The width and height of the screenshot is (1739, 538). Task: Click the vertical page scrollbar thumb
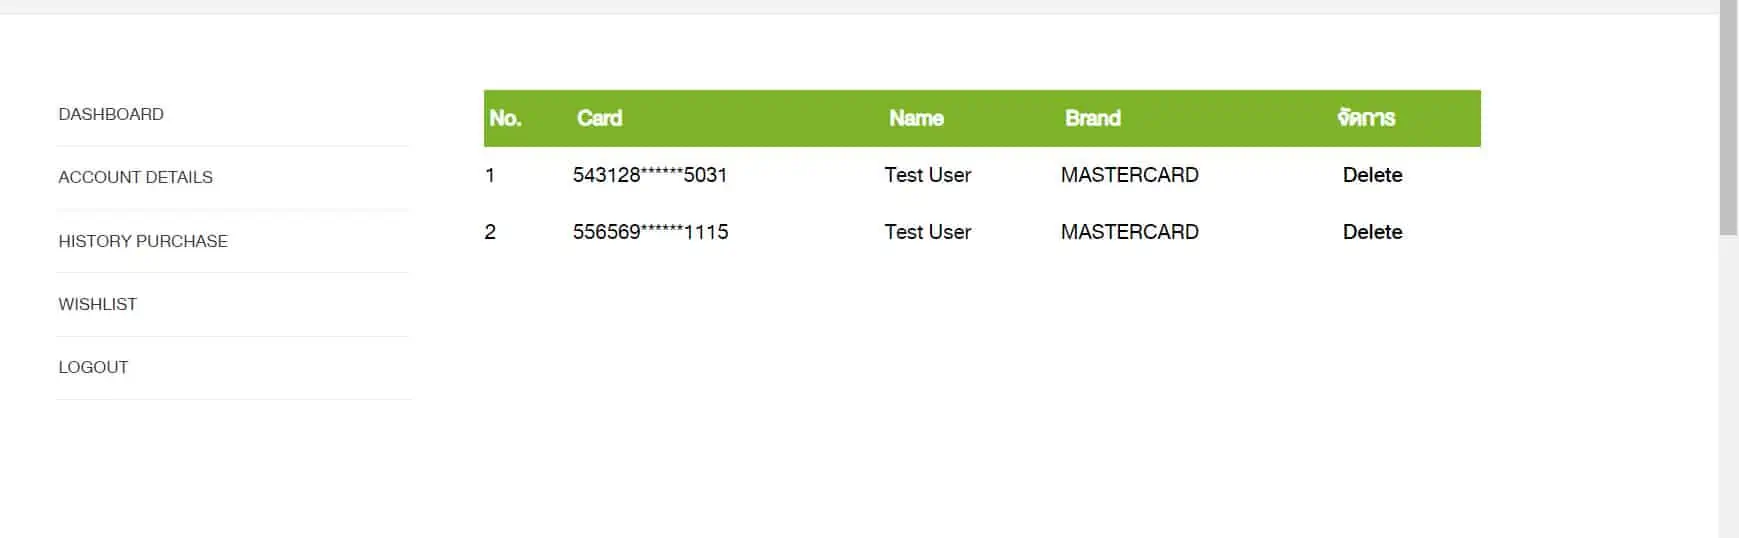pos(1728,120)
